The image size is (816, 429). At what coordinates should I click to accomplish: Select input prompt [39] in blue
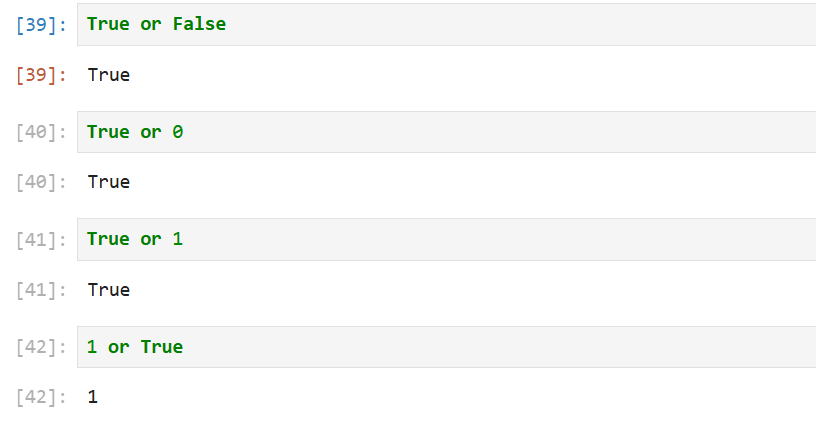click(x=41, y=24)
